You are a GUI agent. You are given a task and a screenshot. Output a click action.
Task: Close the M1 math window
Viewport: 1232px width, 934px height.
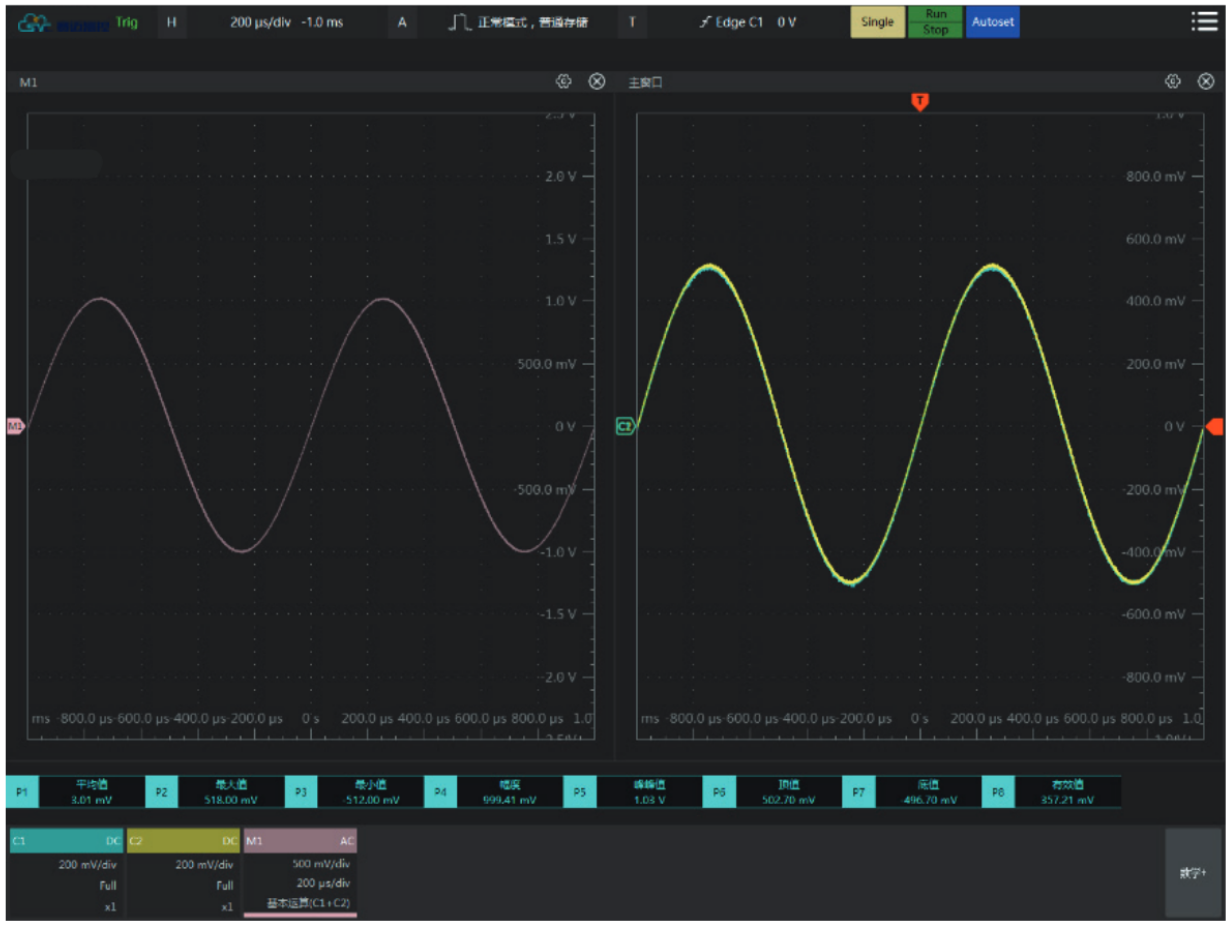[597, 82]
